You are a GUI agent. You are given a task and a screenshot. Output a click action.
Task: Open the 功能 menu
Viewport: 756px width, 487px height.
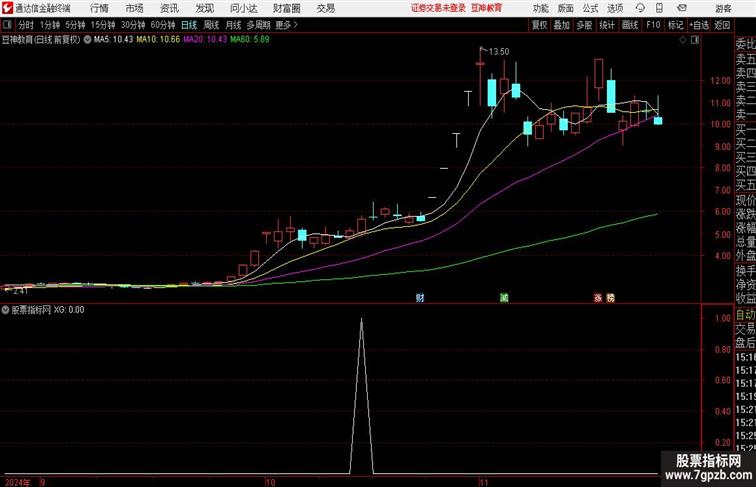coord(540,8)
